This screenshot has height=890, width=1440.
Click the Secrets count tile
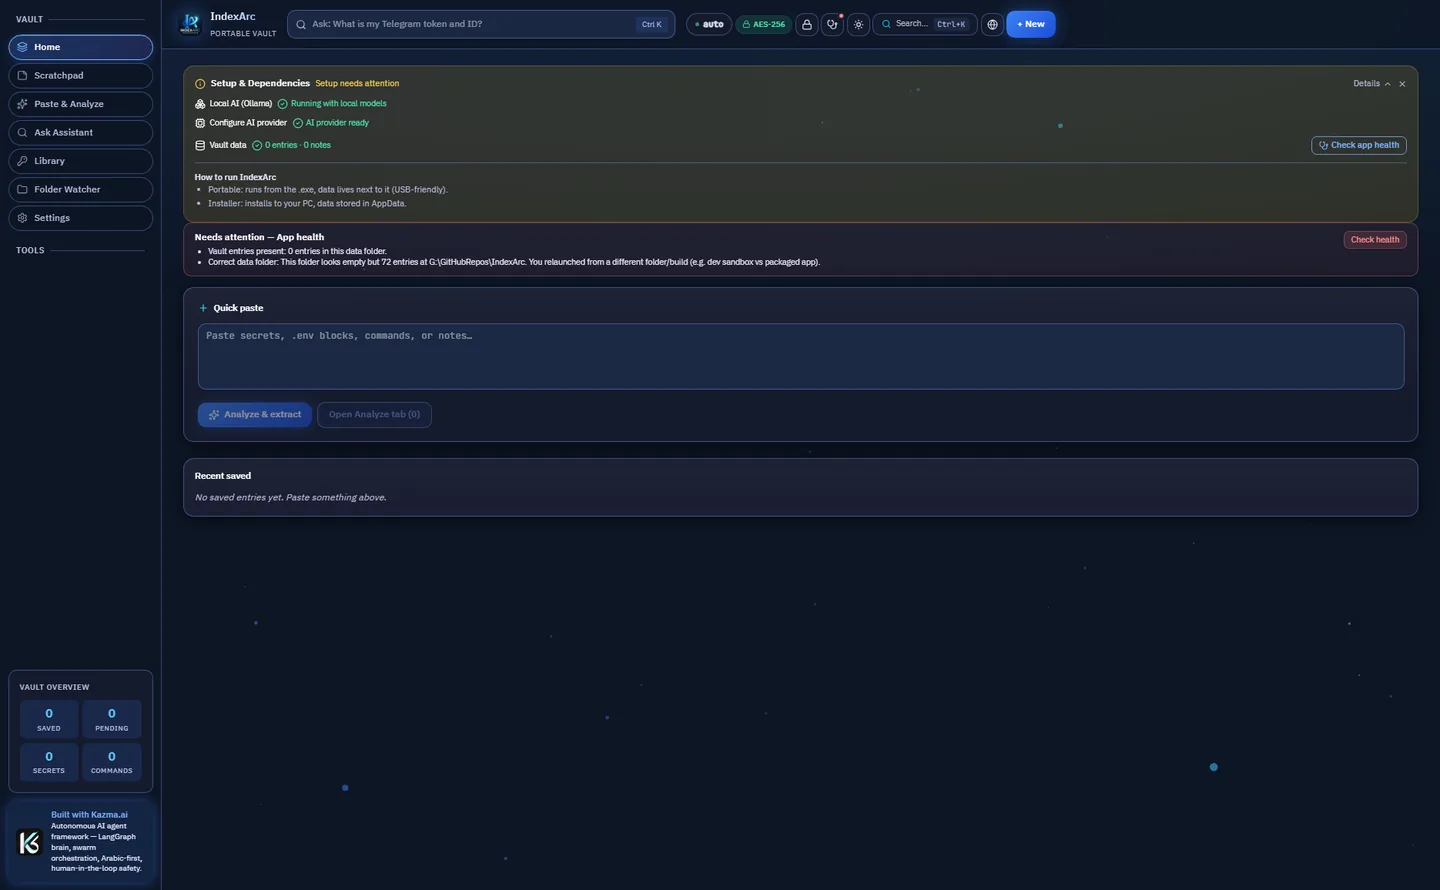[x=49, y=762]
